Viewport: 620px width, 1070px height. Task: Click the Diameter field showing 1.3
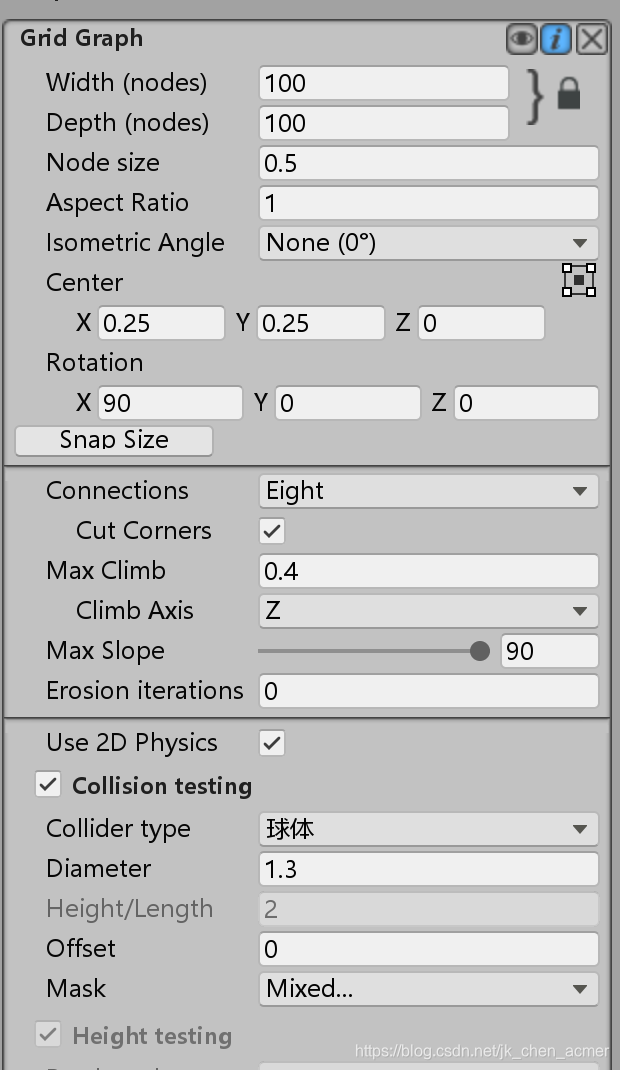pyautogui.click(x=428, y=868)
